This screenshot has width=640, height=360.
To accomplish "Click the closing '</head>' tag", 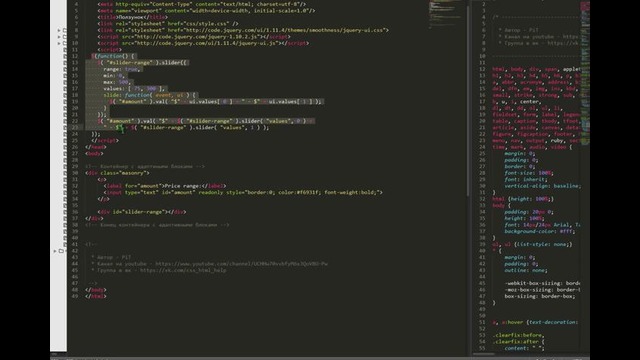I will coord(96,147).
